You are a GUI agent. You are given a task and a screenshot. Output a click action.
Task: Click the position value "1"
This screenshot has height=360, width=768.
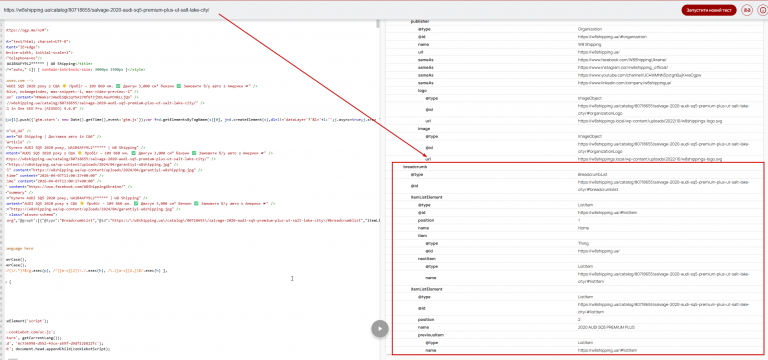point(579,220)
